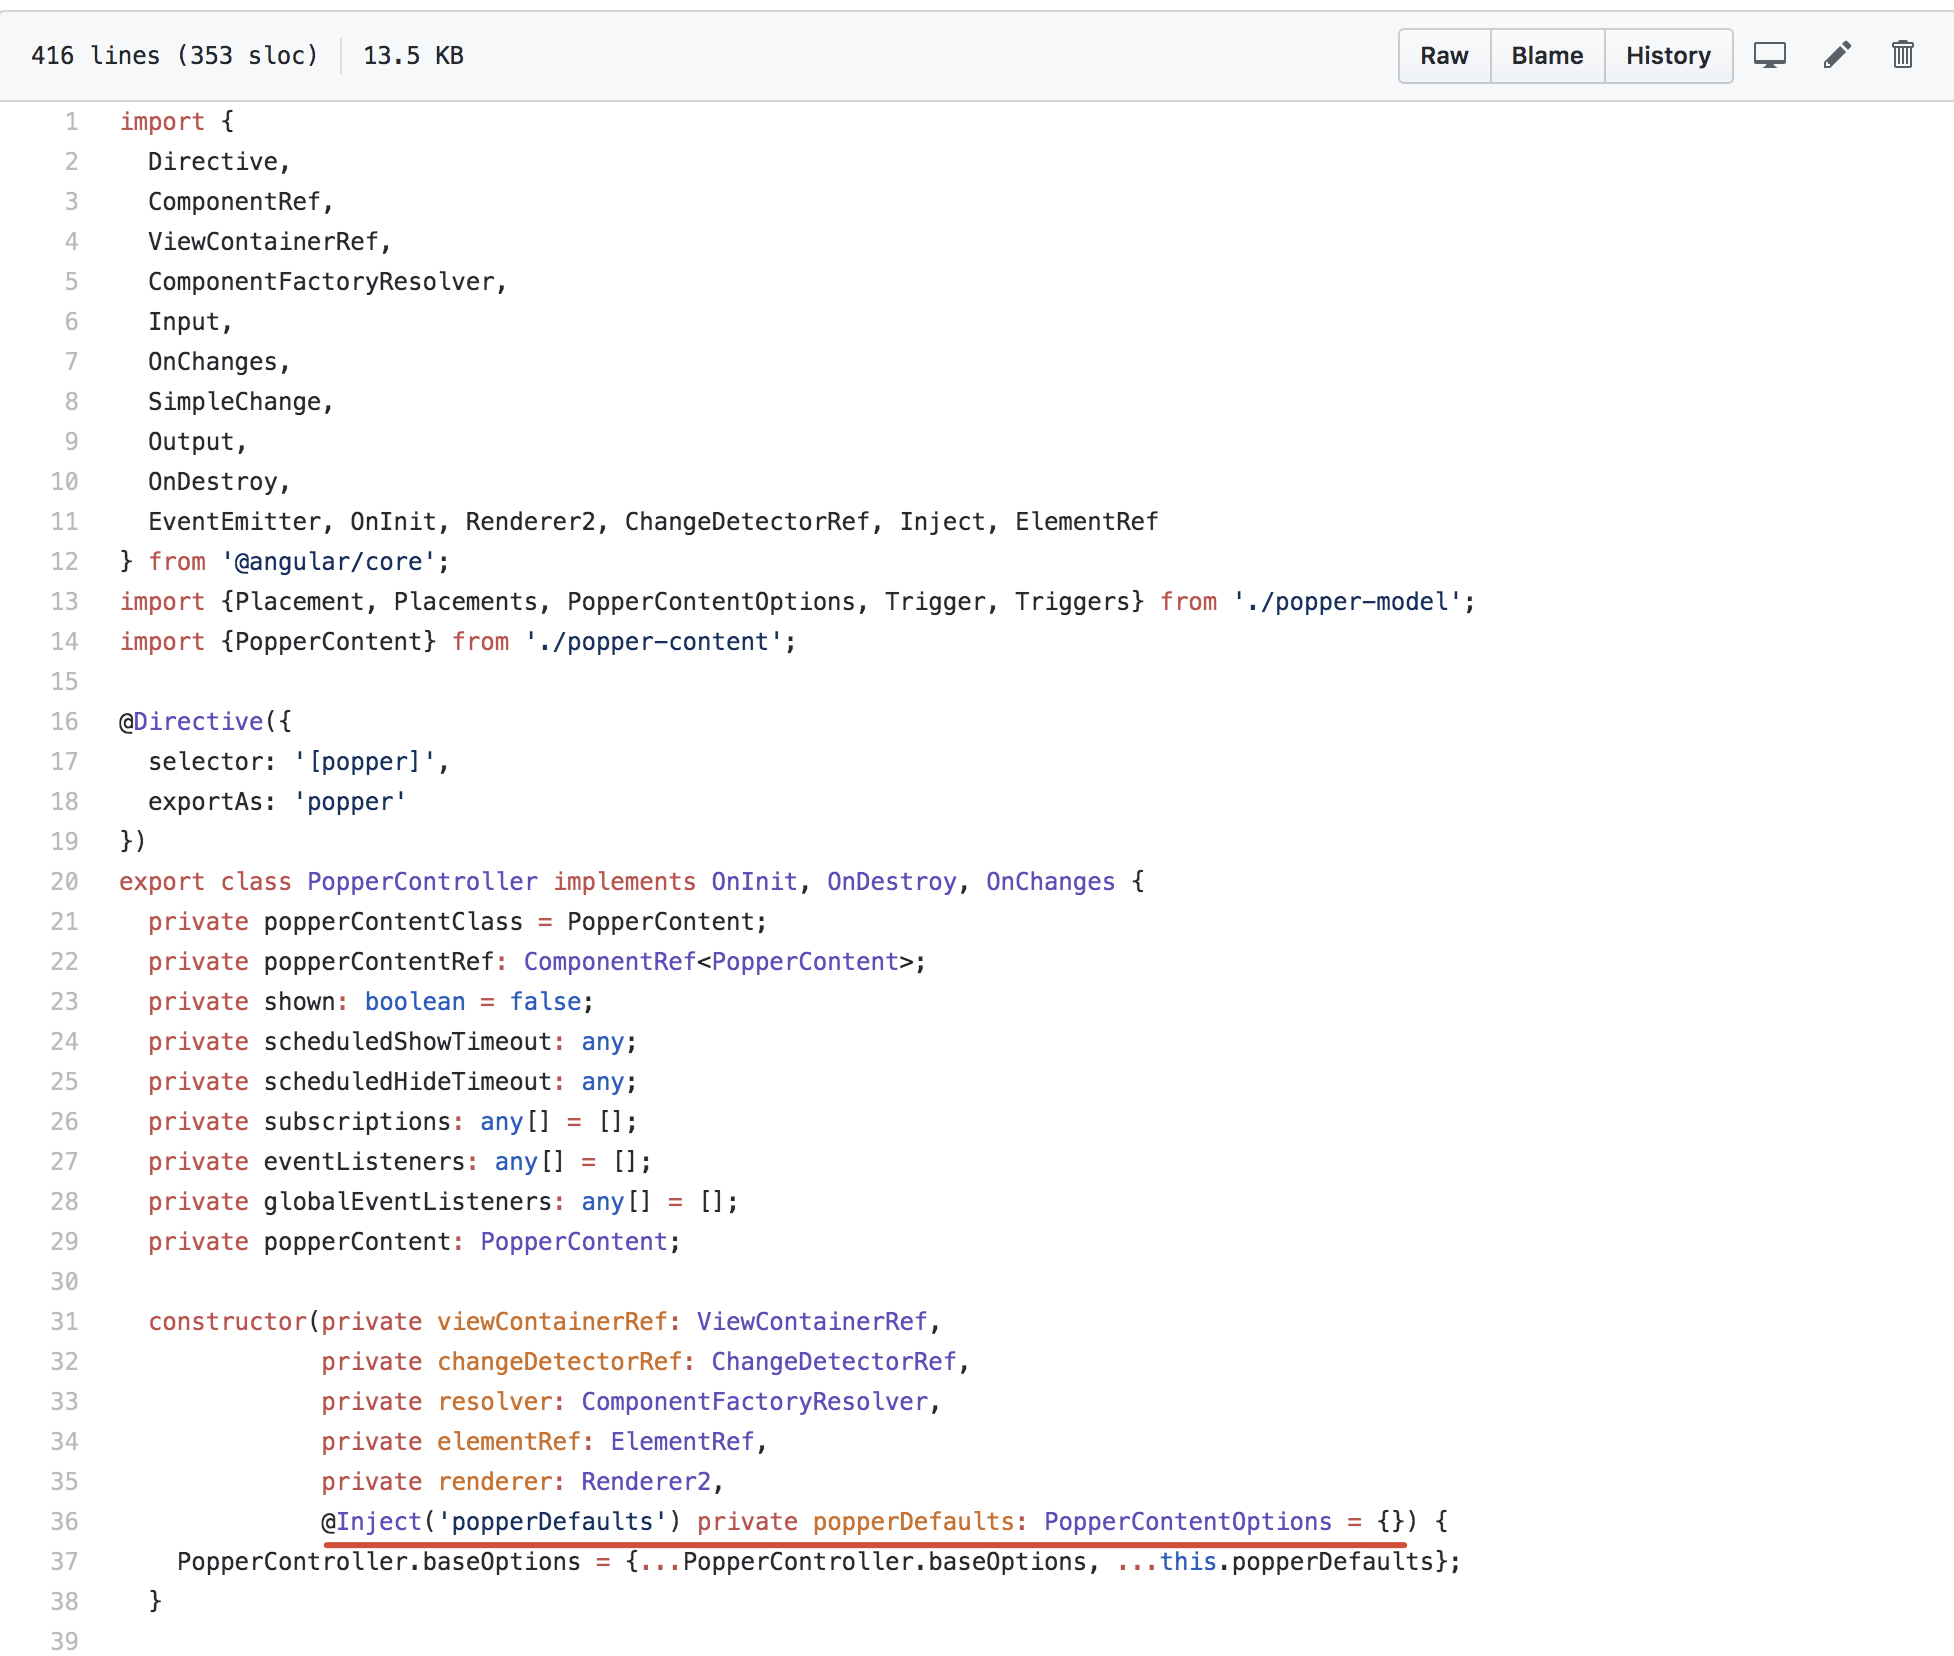Click the './popper-model' path on line 13
The image size is (1954, 1656).
click(x=1348, y=601)
